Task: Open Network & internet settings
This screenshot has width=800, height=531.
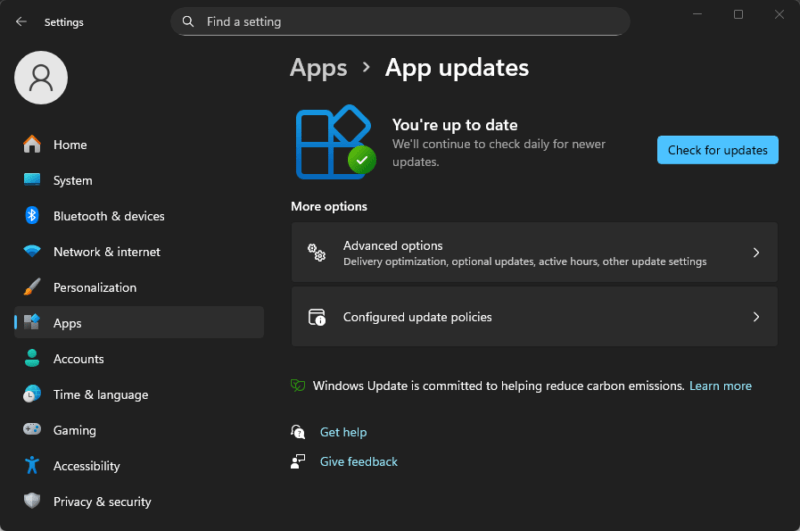Action: tap(139, 251)
